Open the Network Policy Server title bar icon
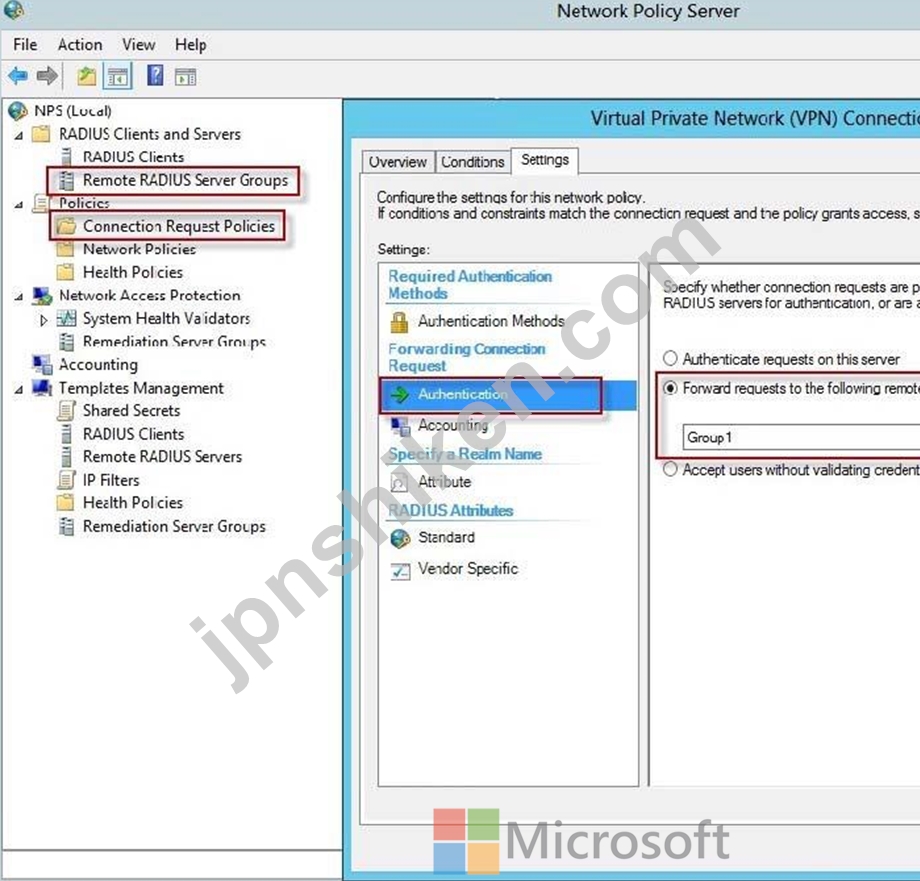Image resolution: width=920 pixels, height=881 pixels. (14, 10)
